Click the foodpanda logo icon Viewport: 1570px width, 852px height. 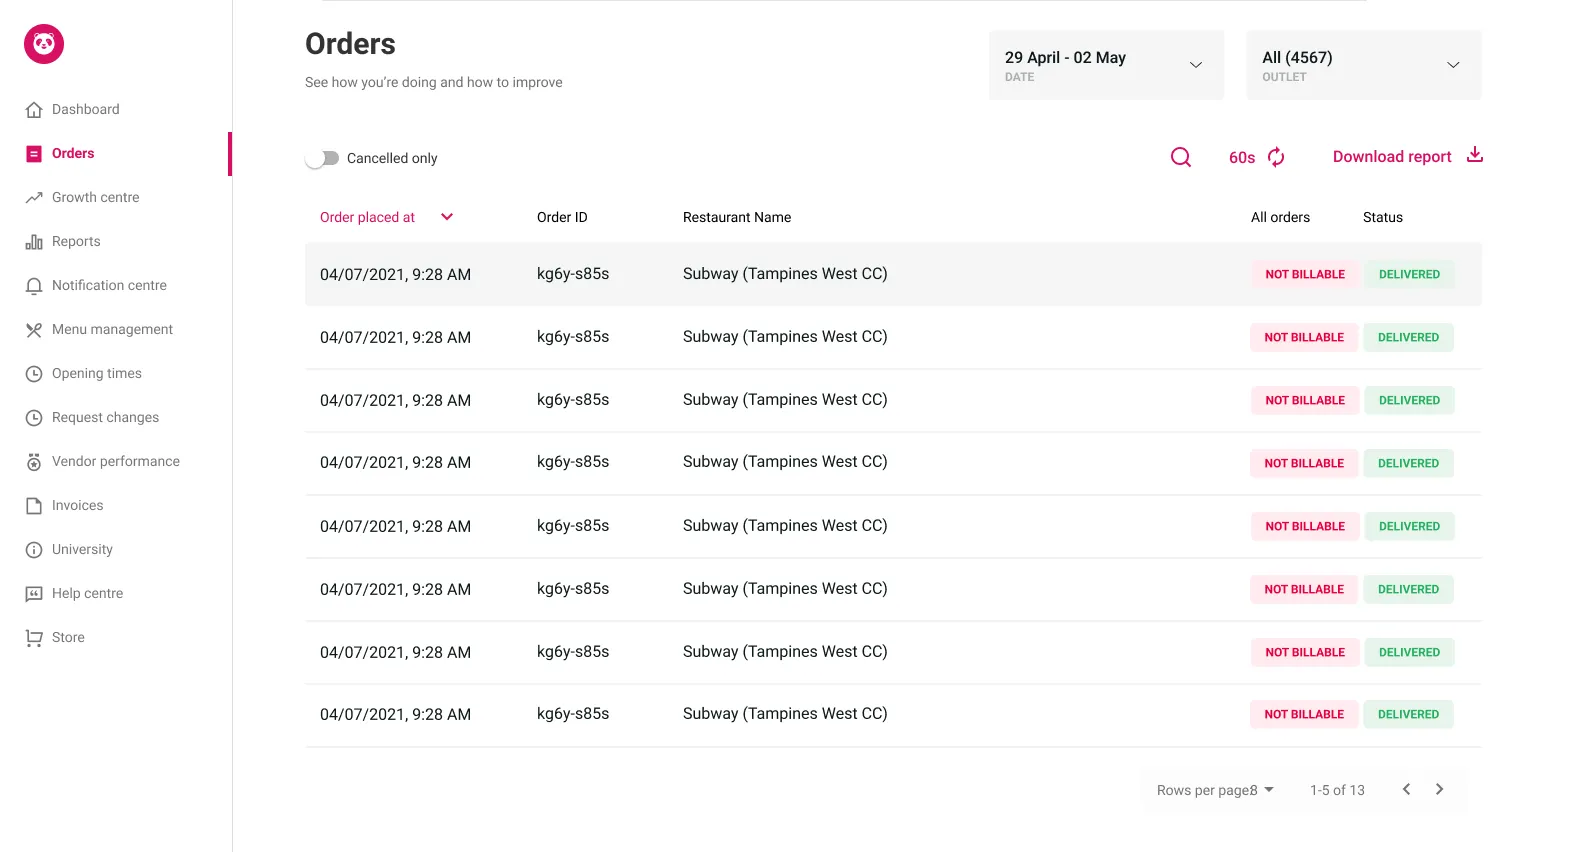[x=44, y=44]
